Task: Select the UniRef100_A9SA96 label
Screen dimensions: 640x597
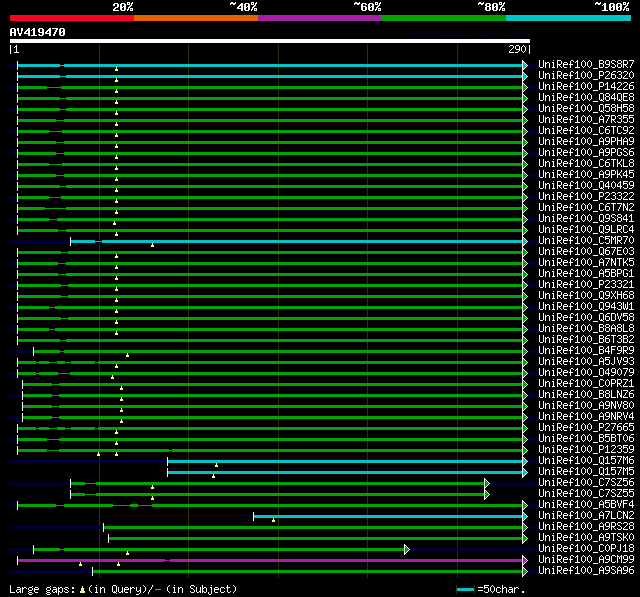Action: coord(586,571)
